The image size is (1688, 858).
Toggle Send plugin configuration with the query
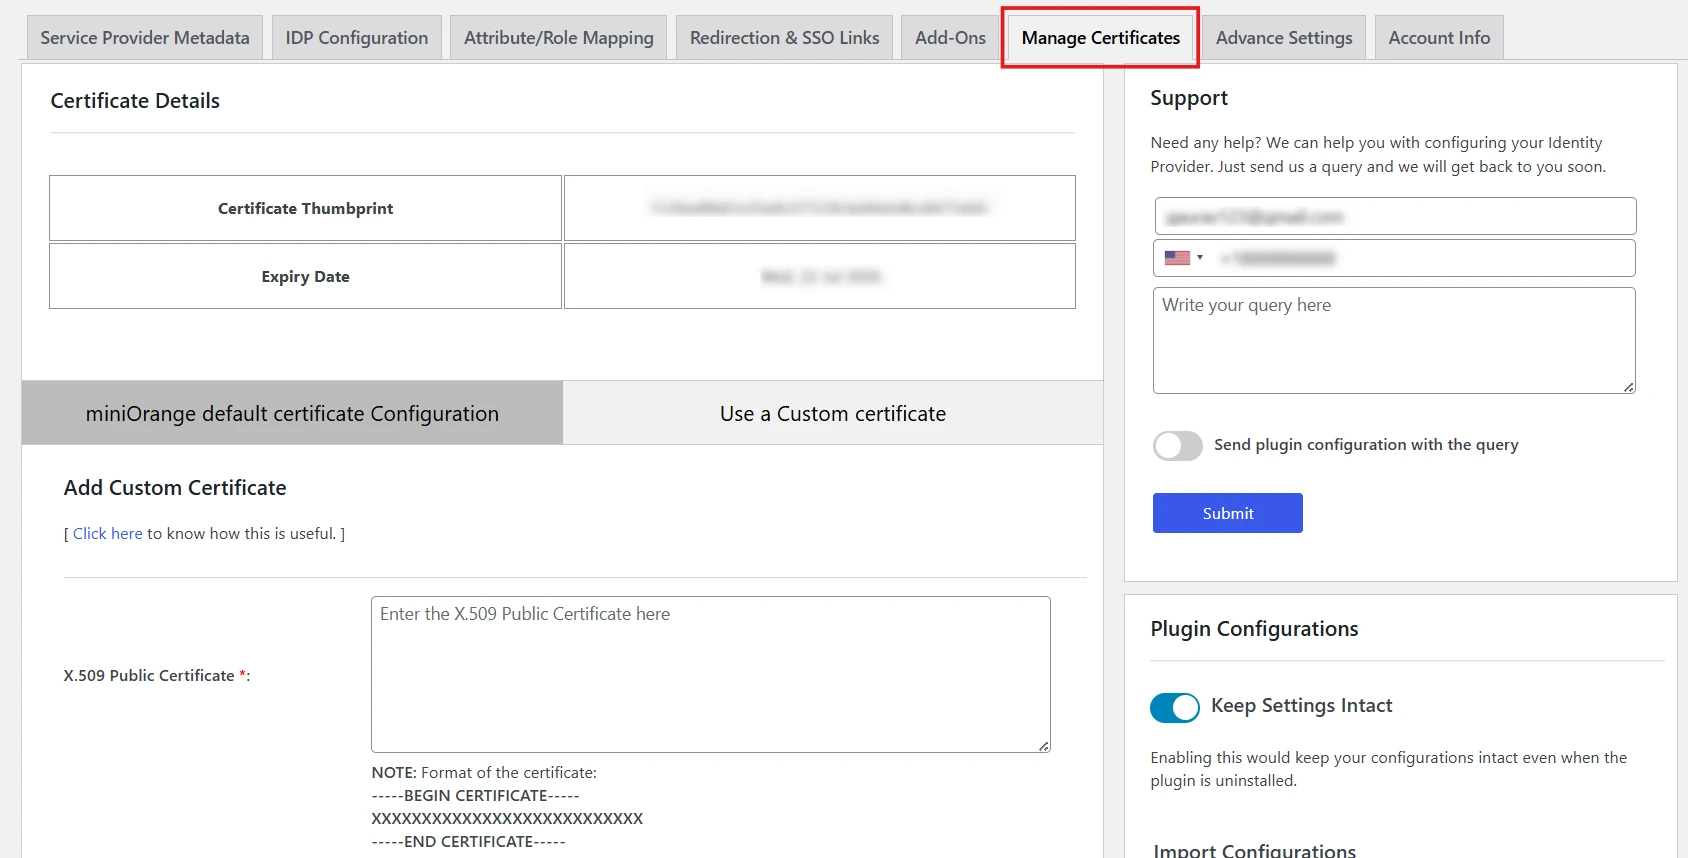click(x=1178, y=446)
